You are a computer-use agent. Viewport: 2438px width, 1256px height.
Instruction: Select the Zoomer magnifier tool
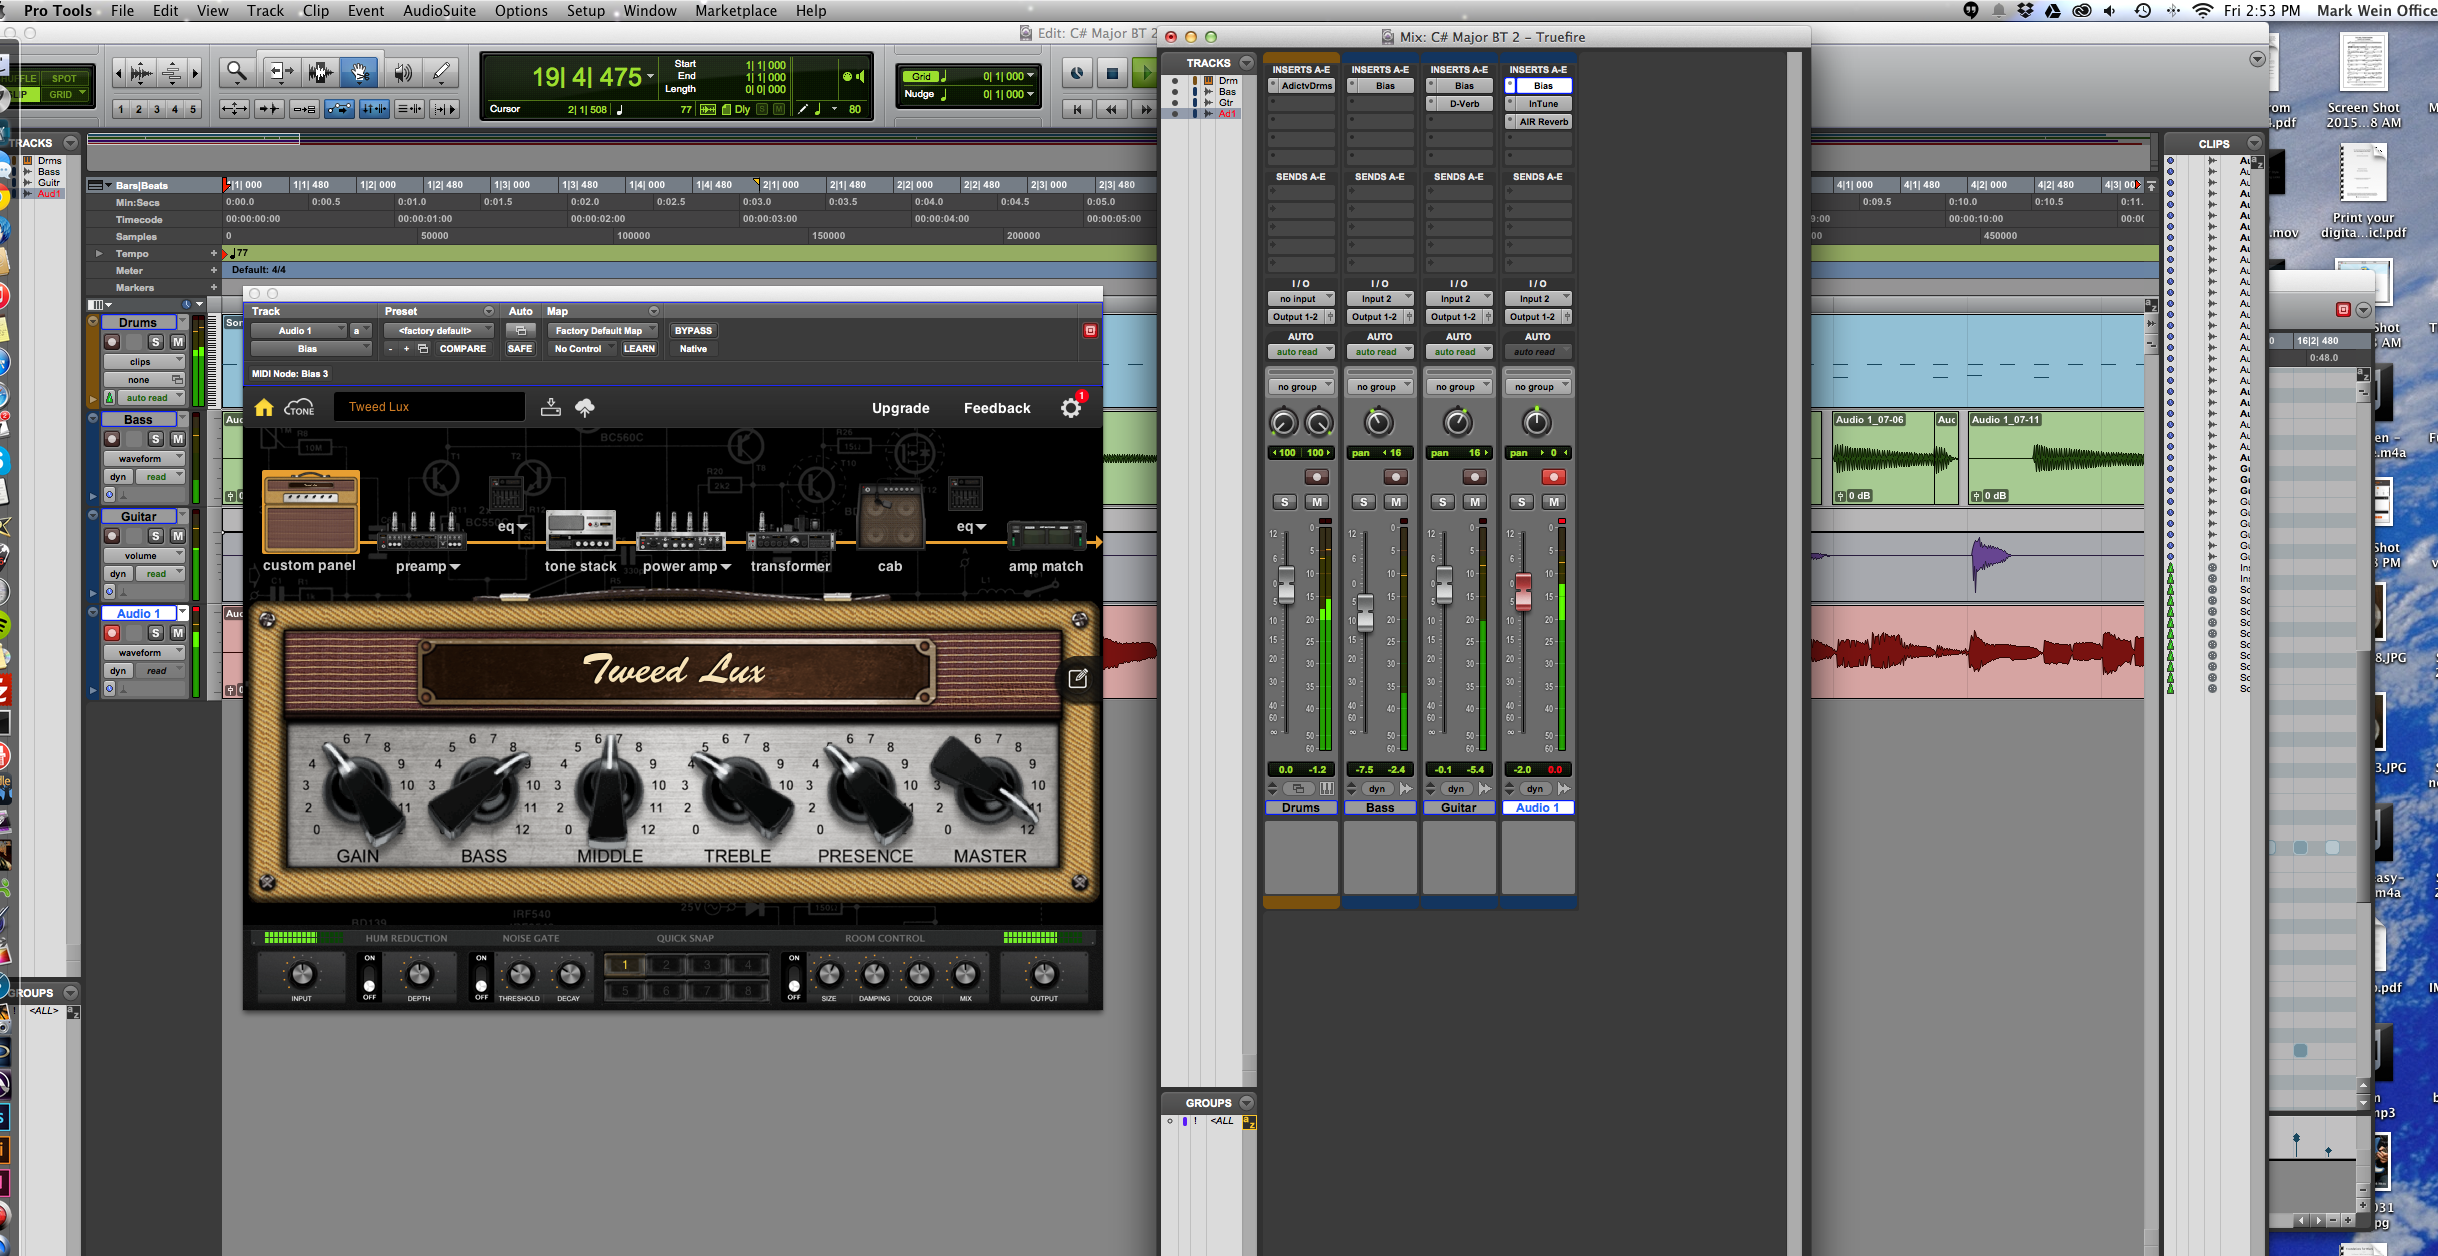click(x=237, y=72)
